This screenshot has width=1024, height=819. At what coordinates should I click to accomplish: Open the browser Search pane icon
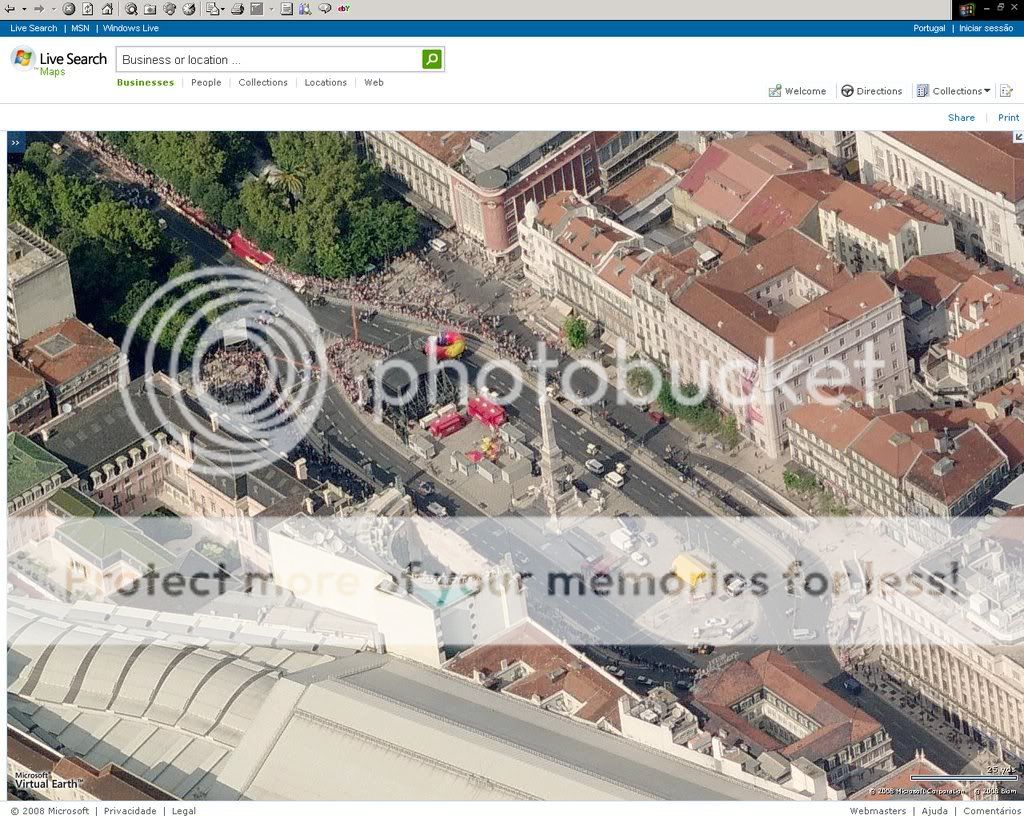coord(131,9)
